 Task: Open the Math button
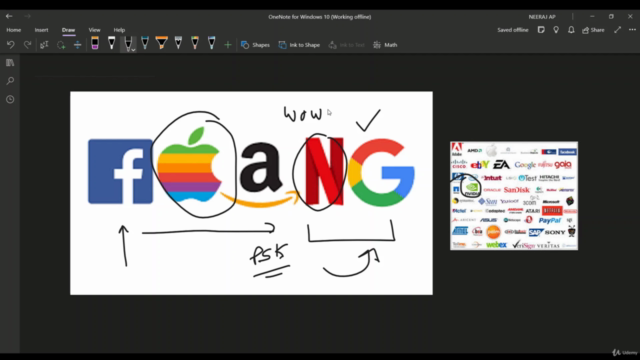[385, 45]
